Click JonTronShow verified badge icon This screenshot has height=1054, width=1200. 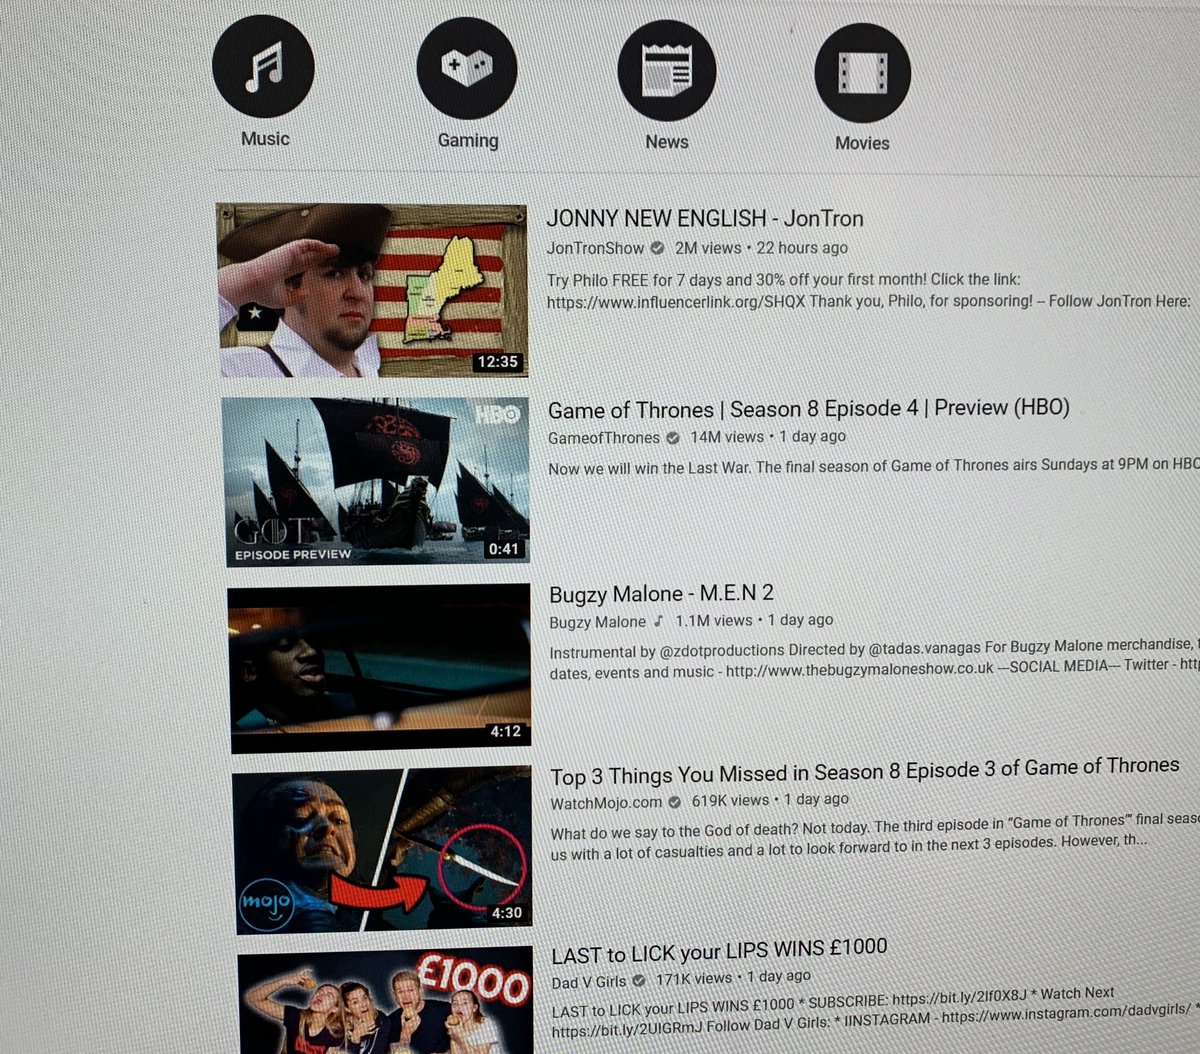[657, 248]
